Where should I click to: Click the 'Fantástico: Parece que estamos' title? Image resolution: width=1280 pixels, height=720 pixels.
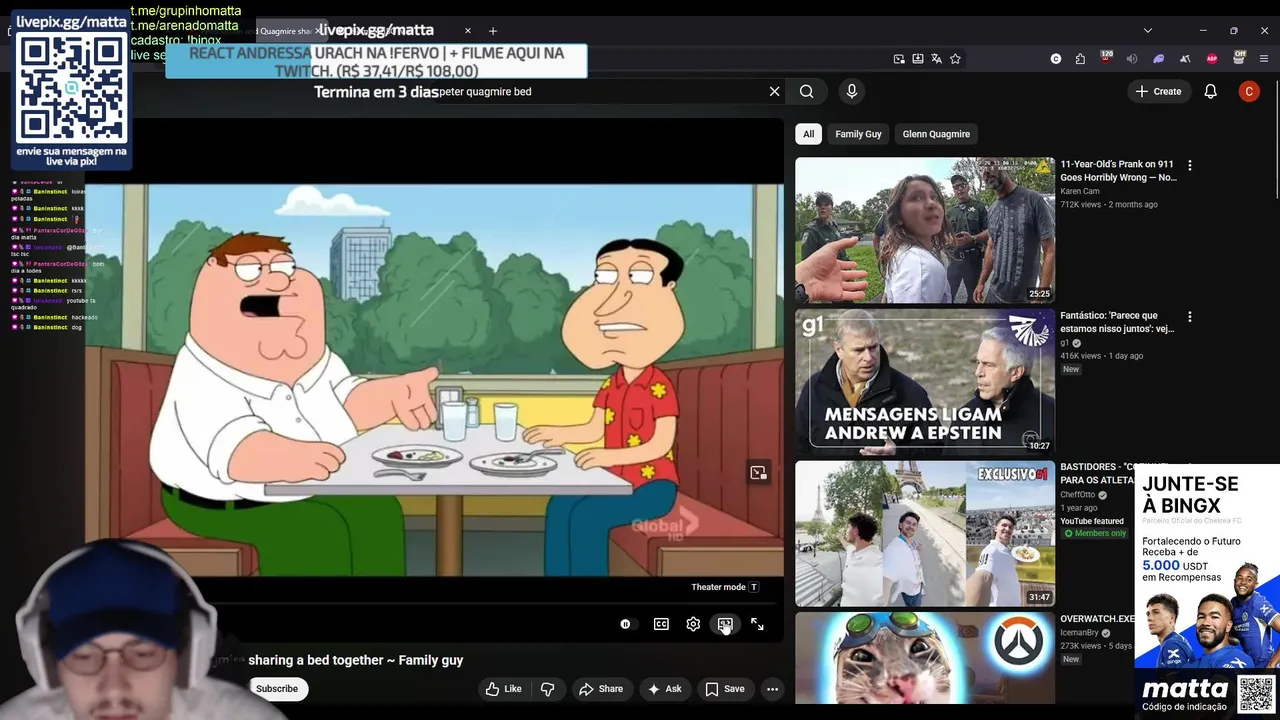pos(1117,322)
